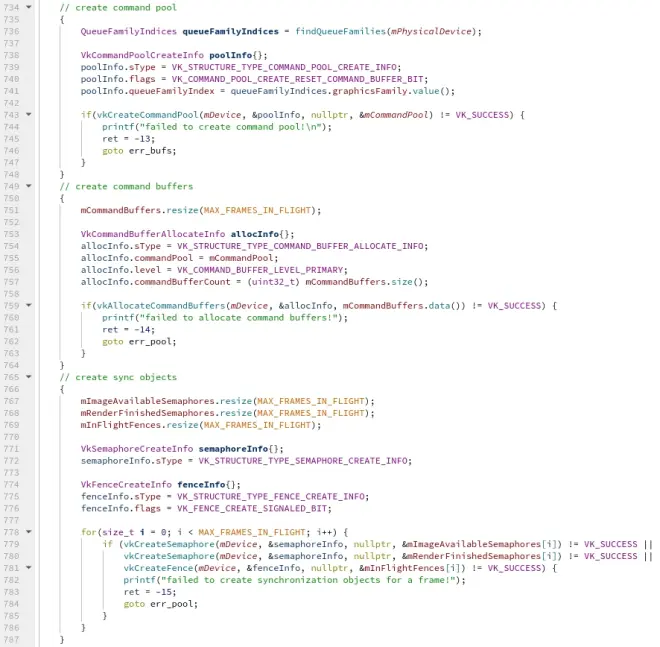The image size is (660, 647).
Task: Click '// create command buffers' comment
Action: 126,186
